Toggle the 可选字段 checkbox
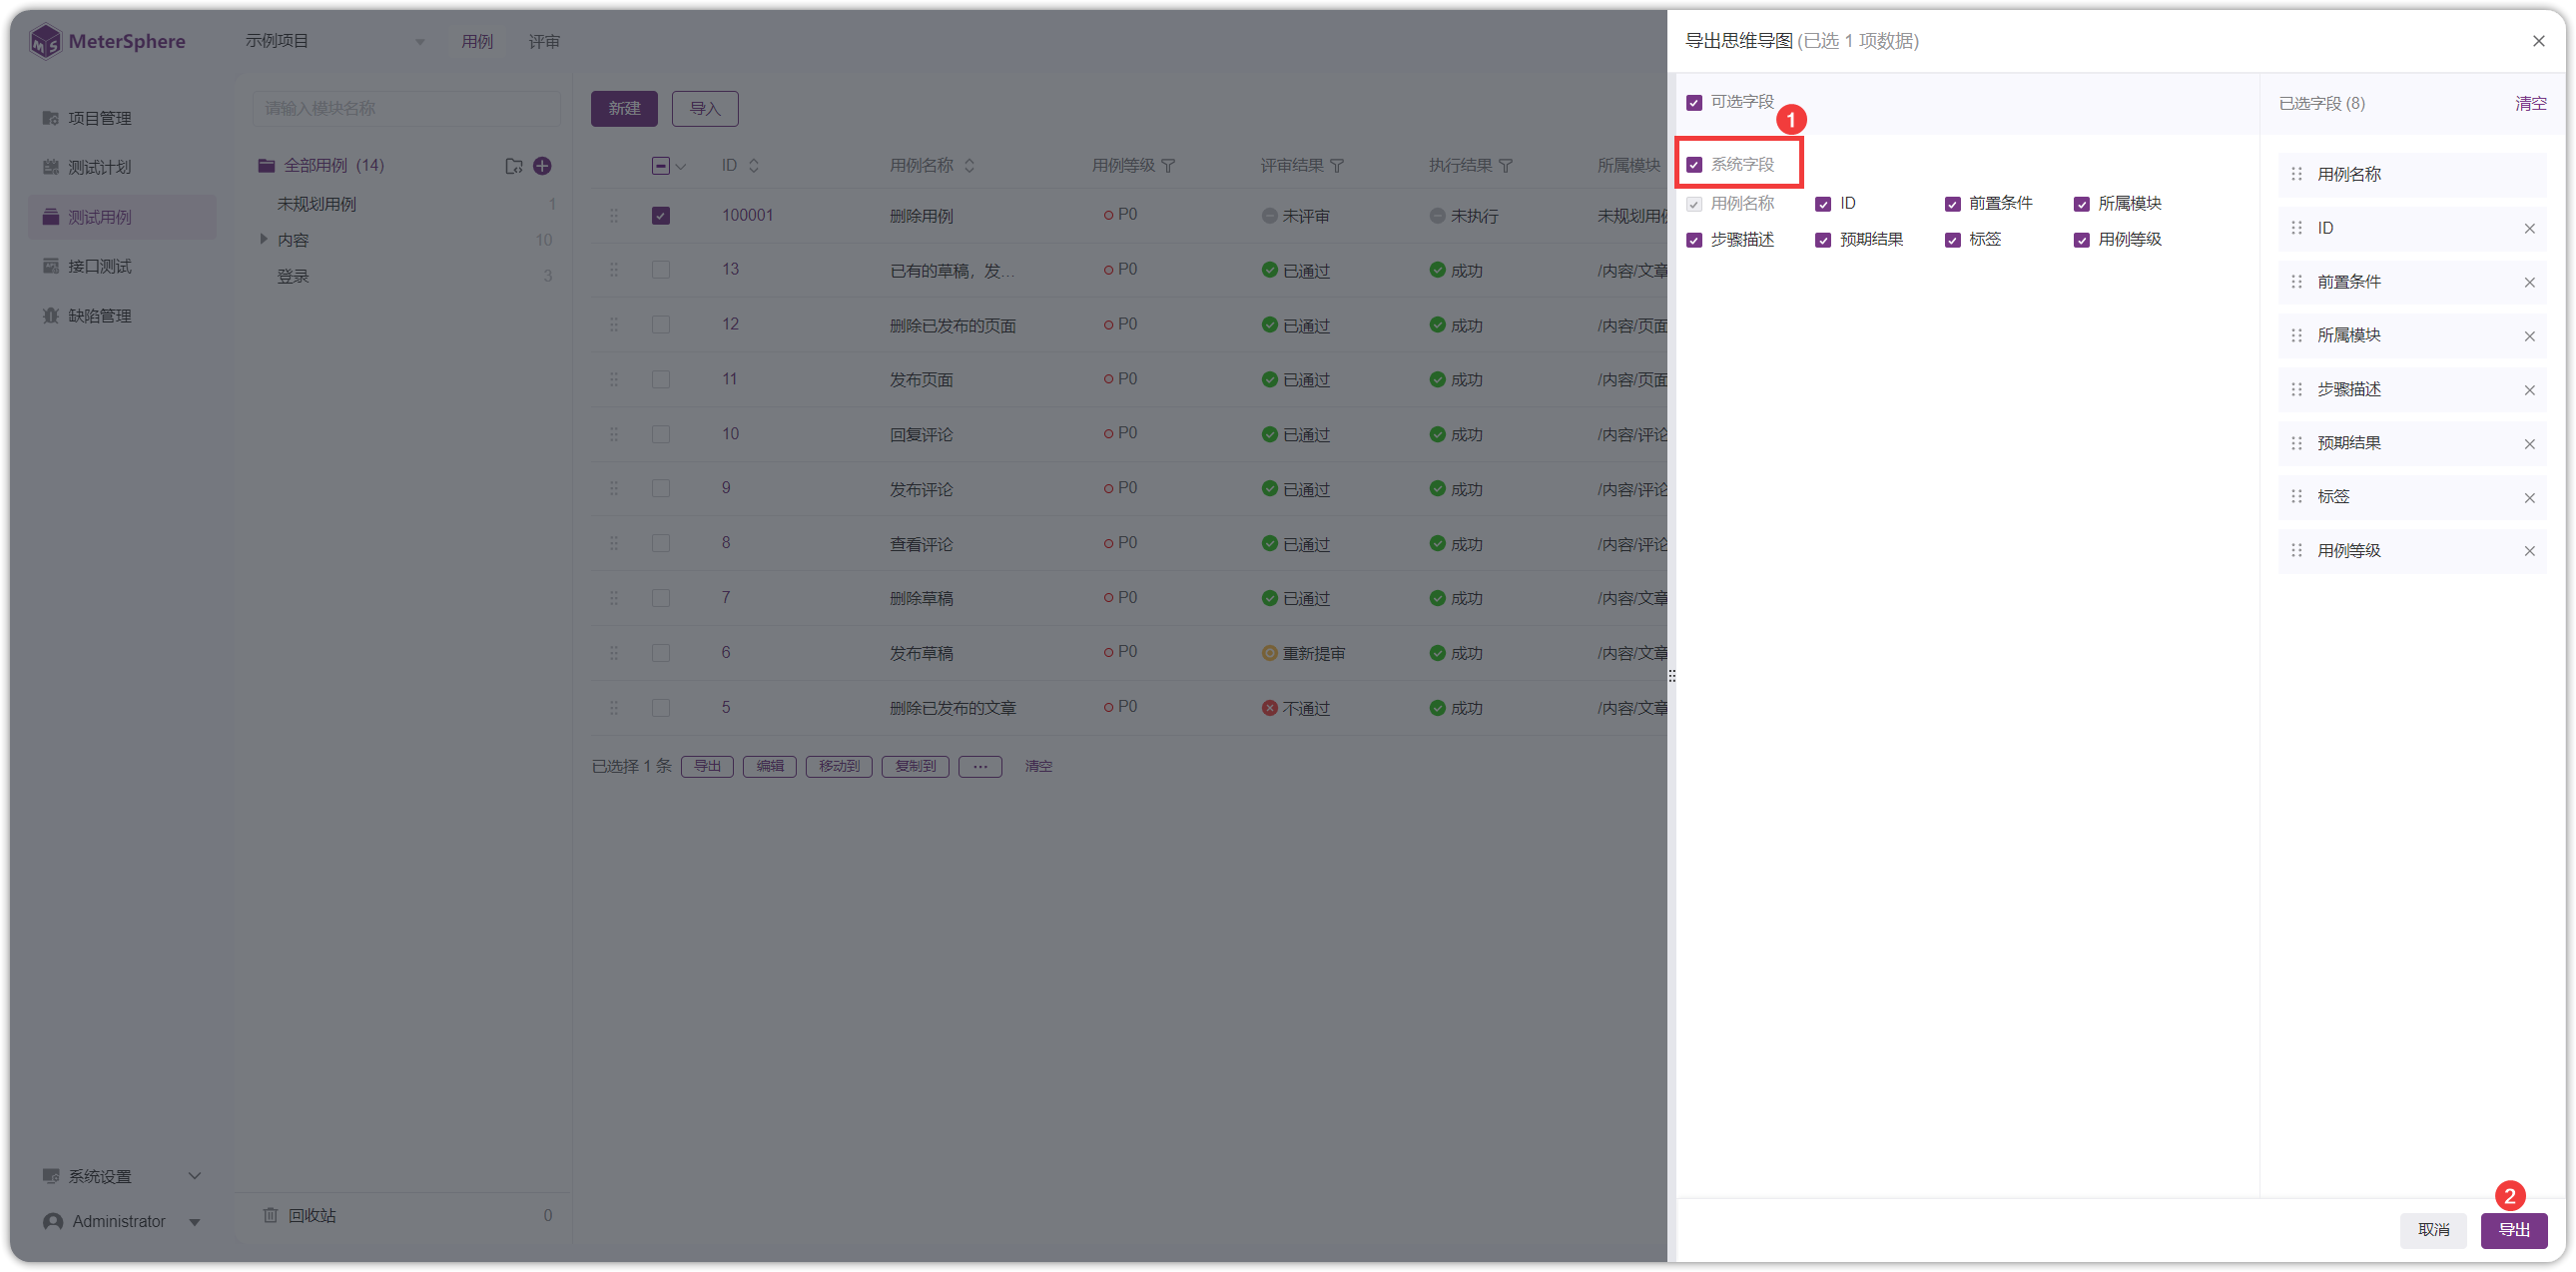 pyautogui.click(x=1694, y=103)
